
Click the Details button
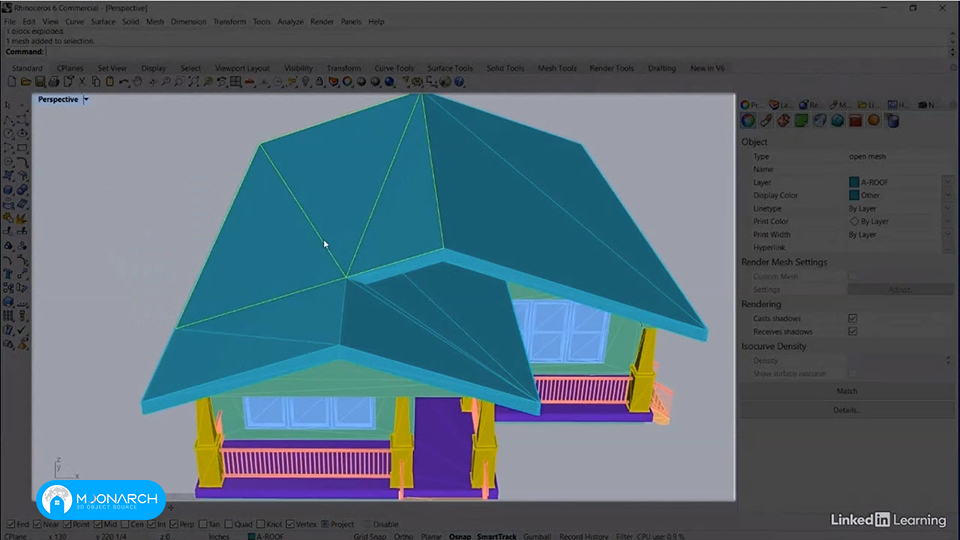847,410
